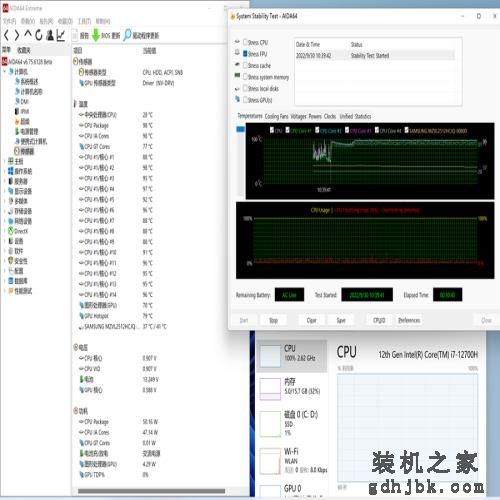The image size is (500, 500).
Task: Click the refresh icon in AIDA64 toolbar
Action: click(39, 35)
